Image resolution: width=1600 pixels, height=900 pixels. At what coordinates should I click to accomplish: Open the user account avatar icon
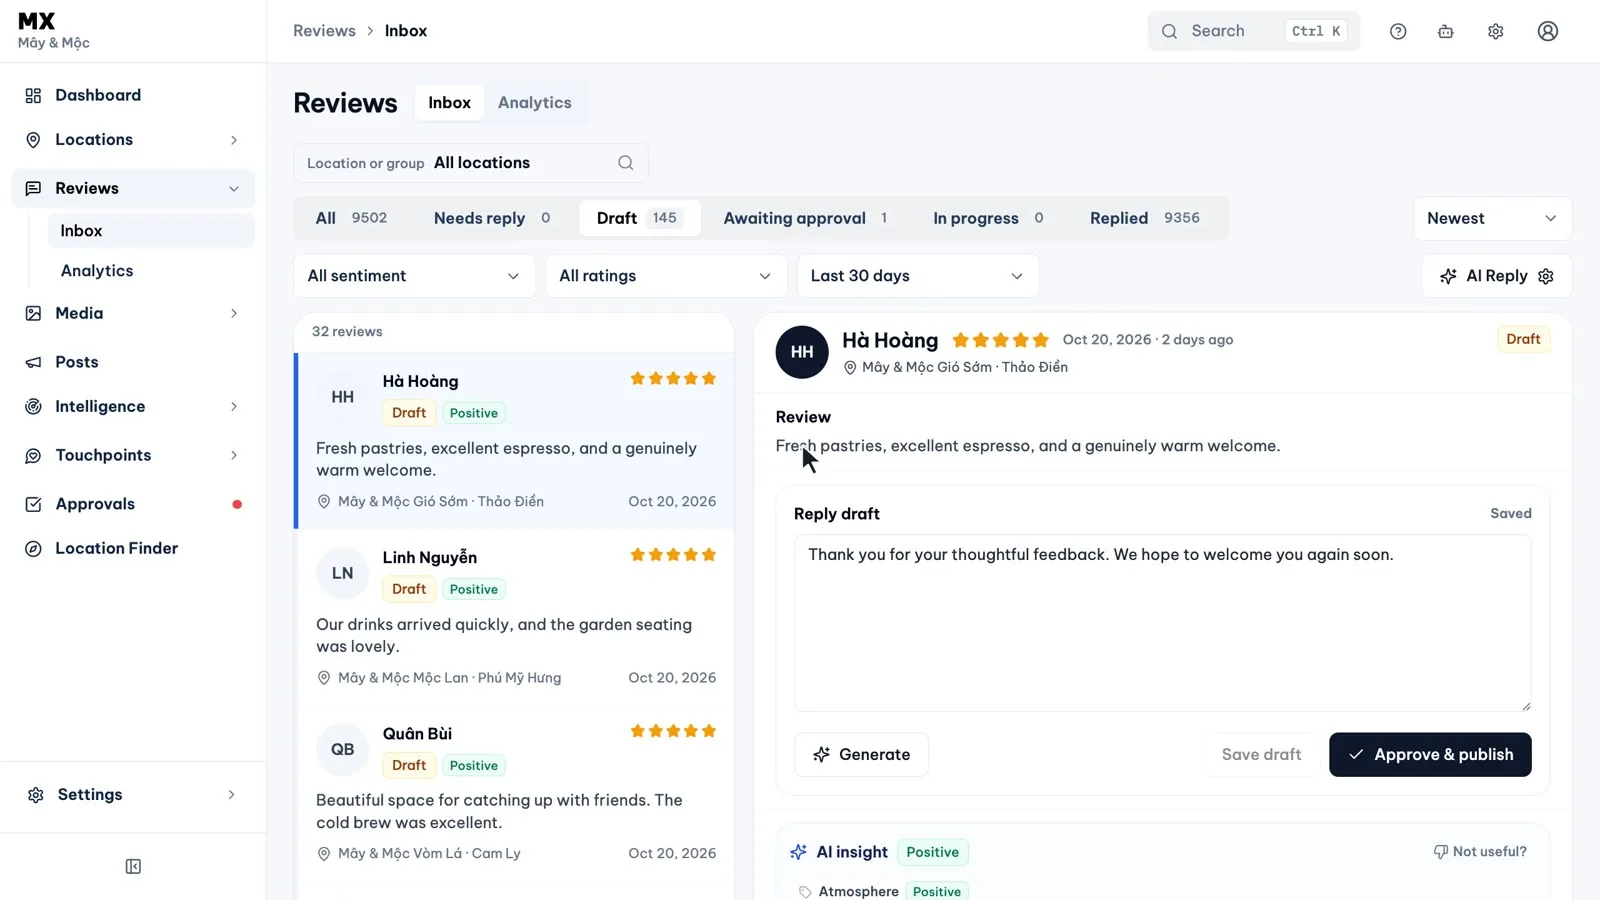point(1548,31)
